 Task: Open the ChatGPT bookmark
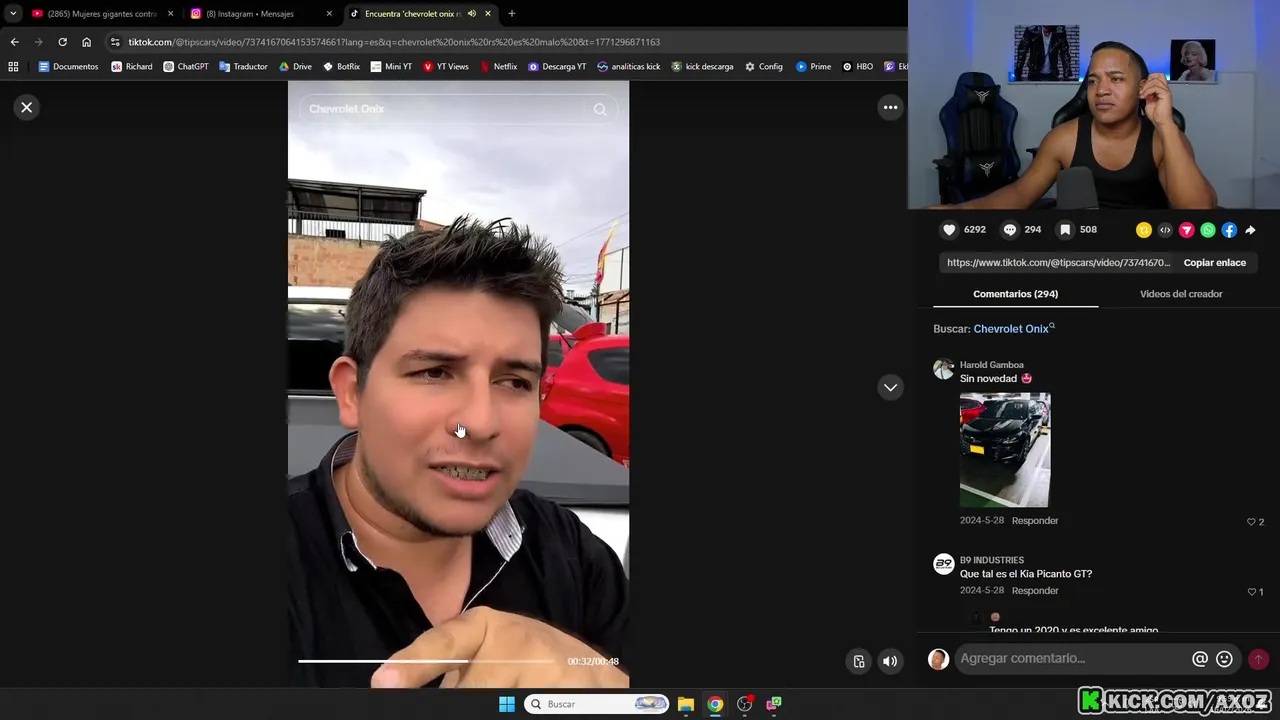(x=186, y=67)
